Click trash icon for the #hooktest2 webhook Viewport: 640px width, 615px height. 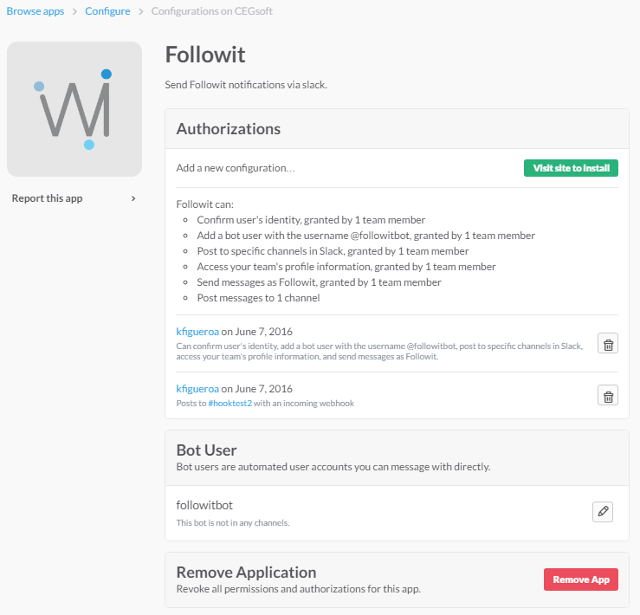coord(607,395)
